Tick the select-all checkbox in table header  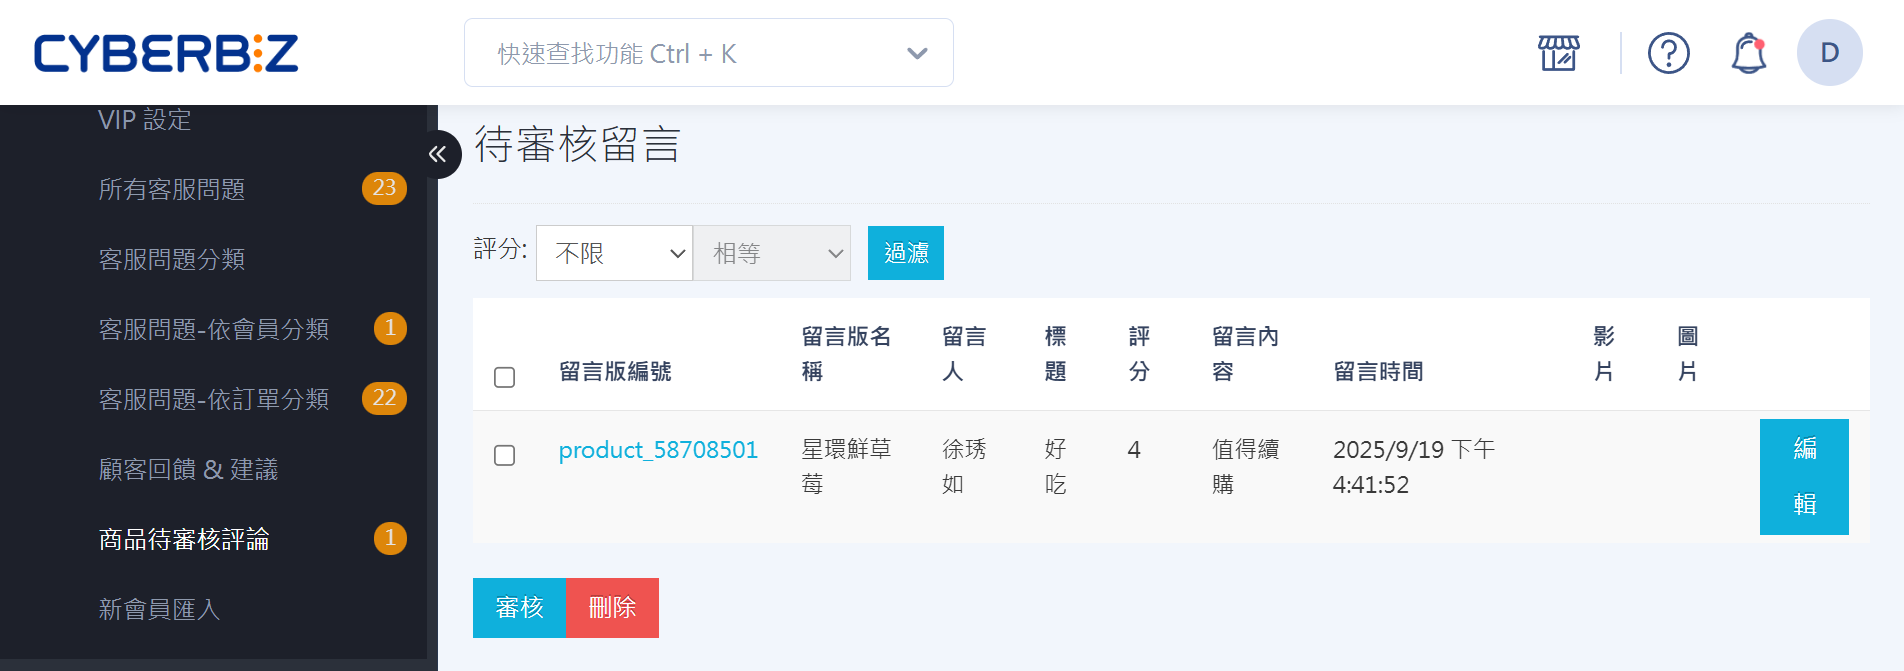(x=505, y=377)
